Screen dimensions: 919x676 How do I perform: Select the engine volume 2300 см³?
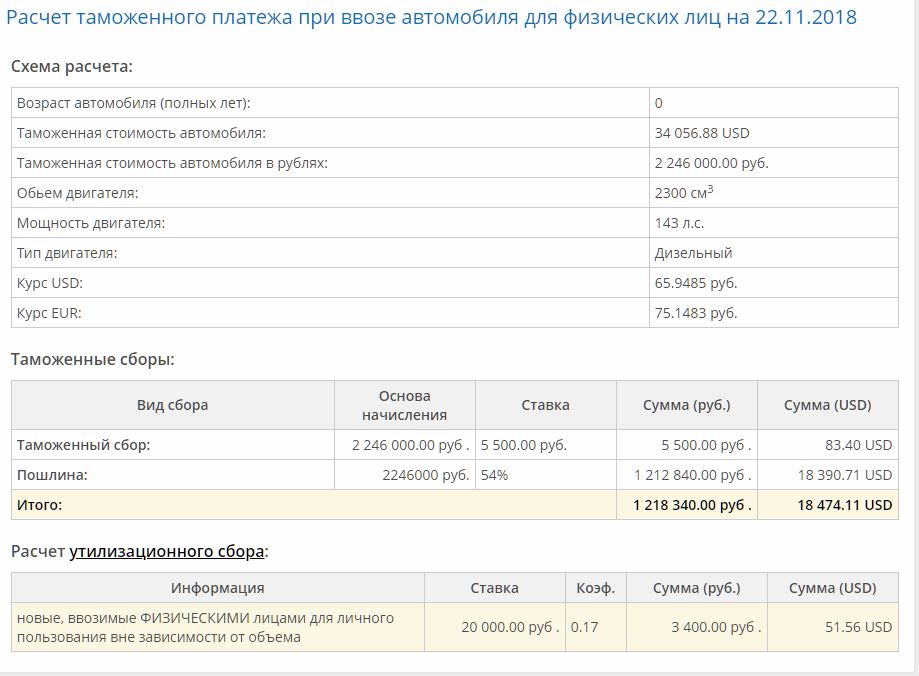pyautogui.click(x=683, y=192)
